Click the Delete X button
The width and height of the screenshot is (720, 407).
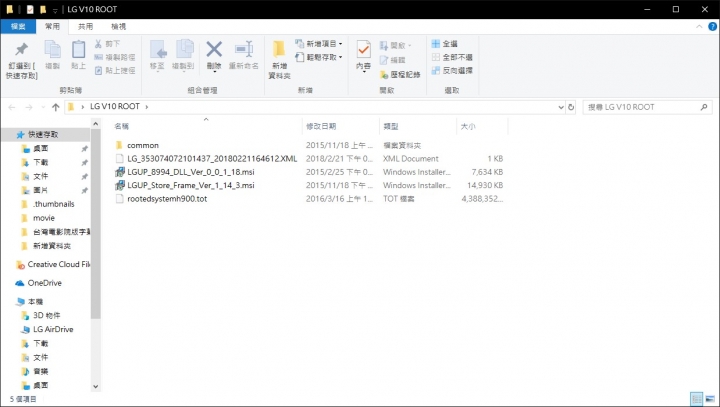(x=214, y=55)
